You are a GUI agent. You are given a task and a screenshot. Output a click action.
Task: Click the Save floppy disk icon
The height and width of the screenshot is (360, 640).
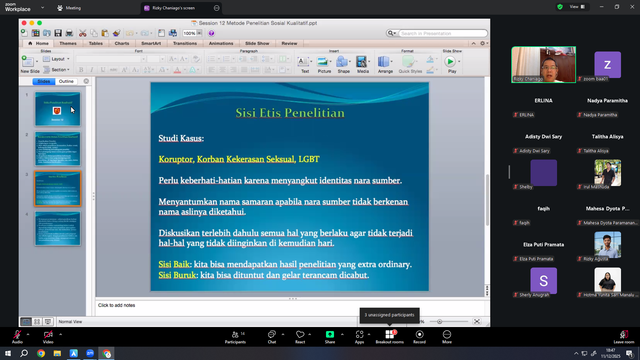[58, 33]
